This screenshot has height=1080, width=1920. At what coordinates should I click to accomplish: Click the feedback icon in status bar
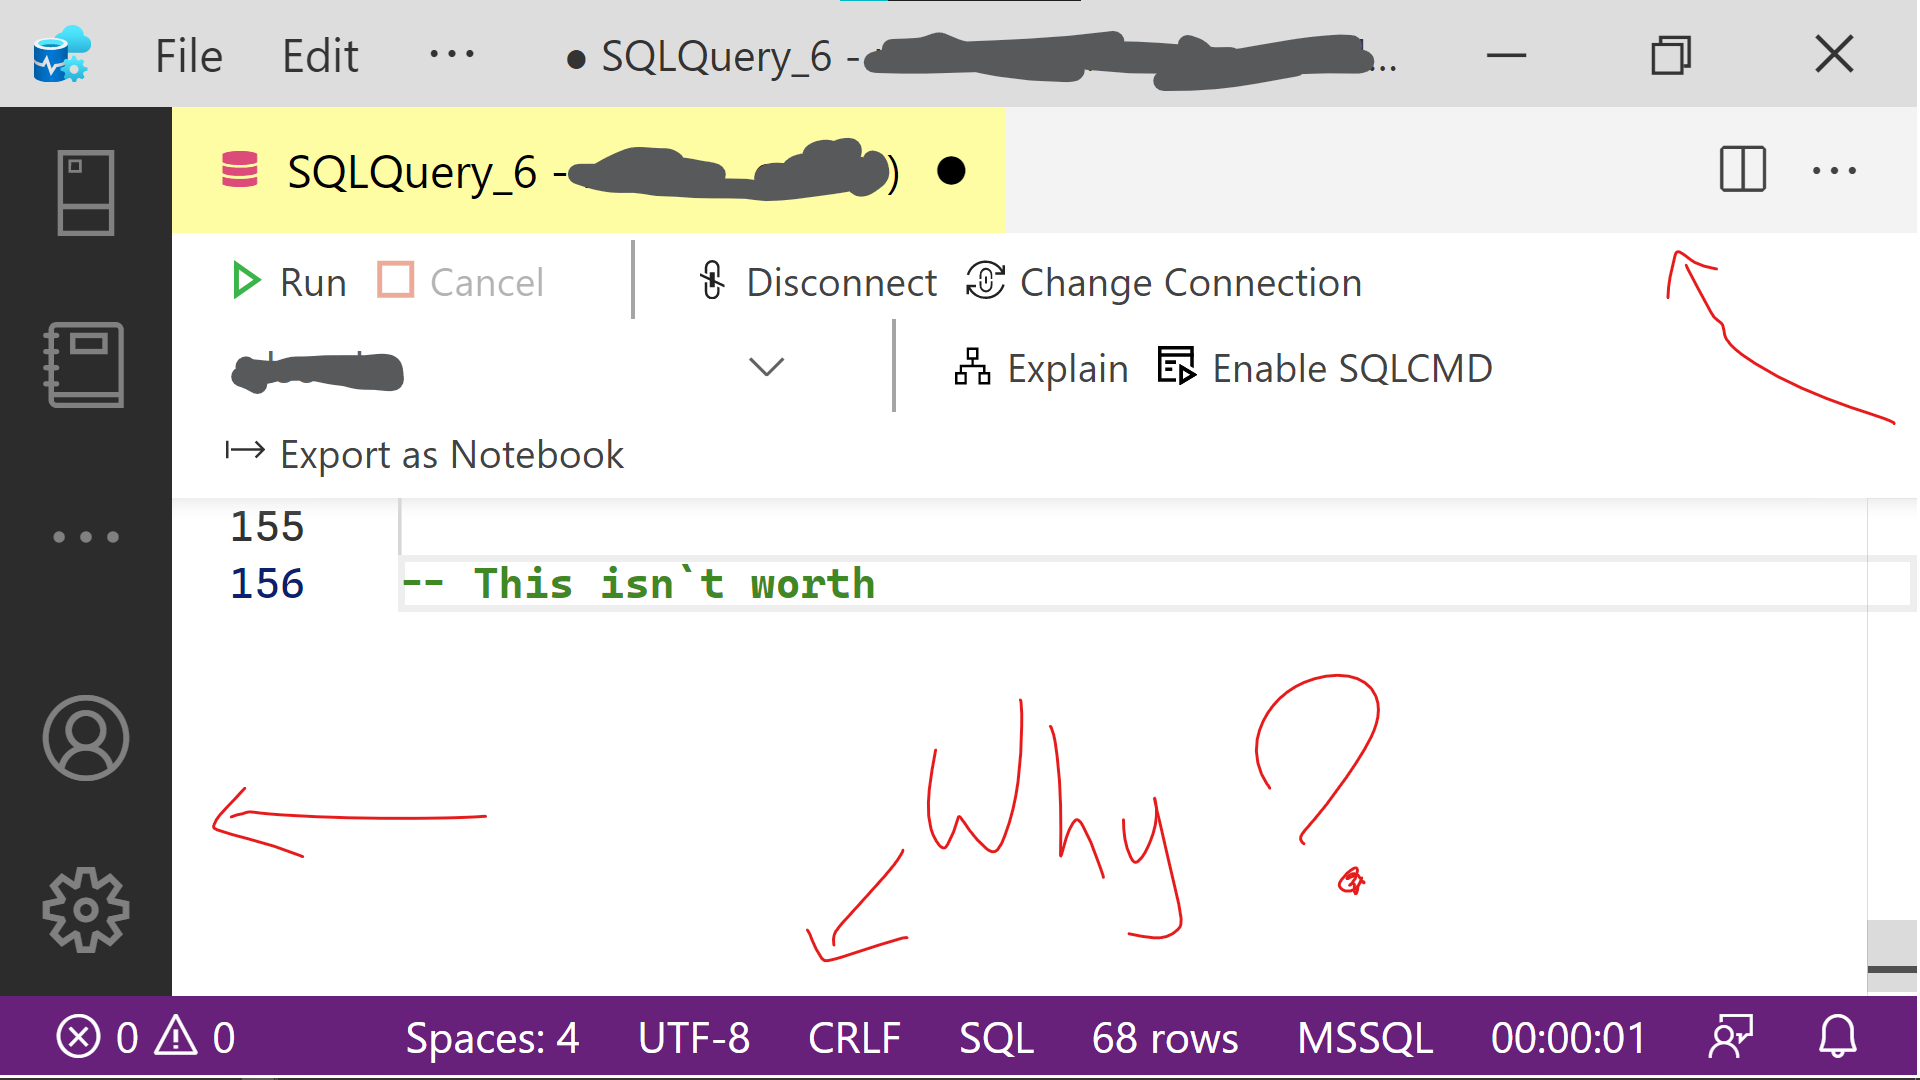coord(1731,1037)
